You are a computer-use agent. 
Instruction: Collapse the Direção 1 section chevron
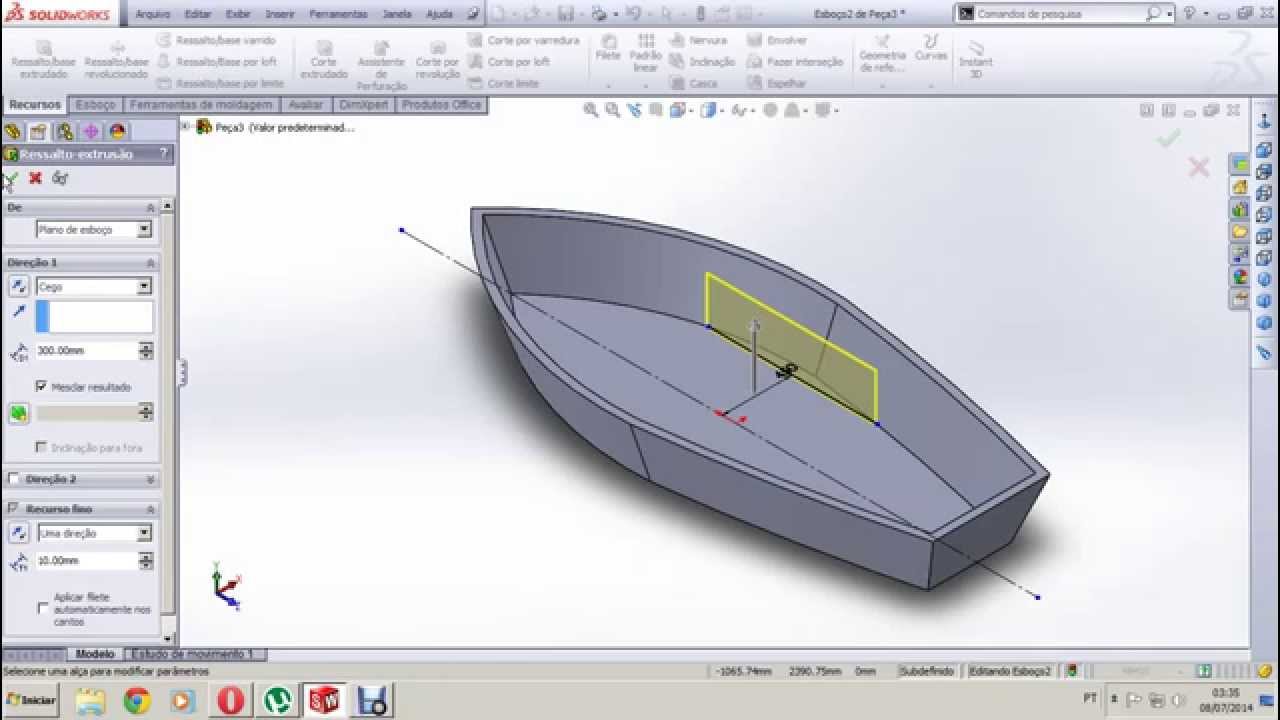click(151, 263)
